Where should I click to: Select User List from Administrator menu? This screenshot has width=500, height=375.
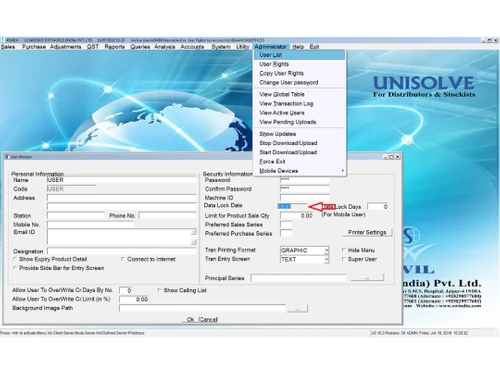point(299,55)
